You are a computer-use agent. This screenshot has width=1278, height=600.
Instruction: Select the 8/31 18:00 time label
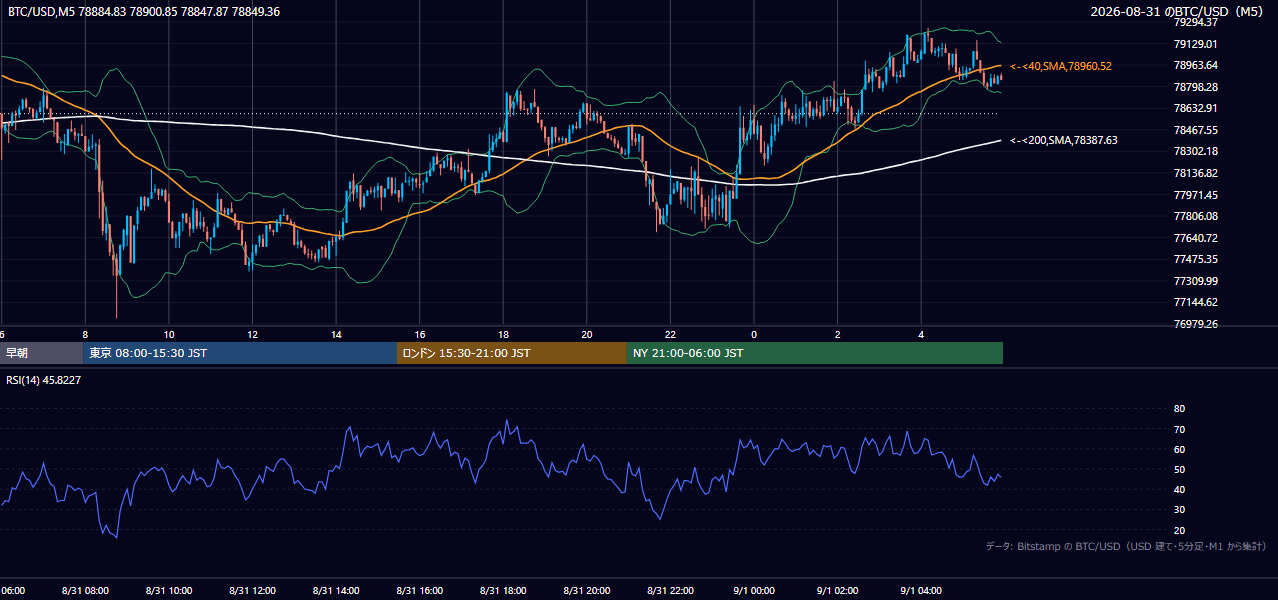click(x=503, y=591)
